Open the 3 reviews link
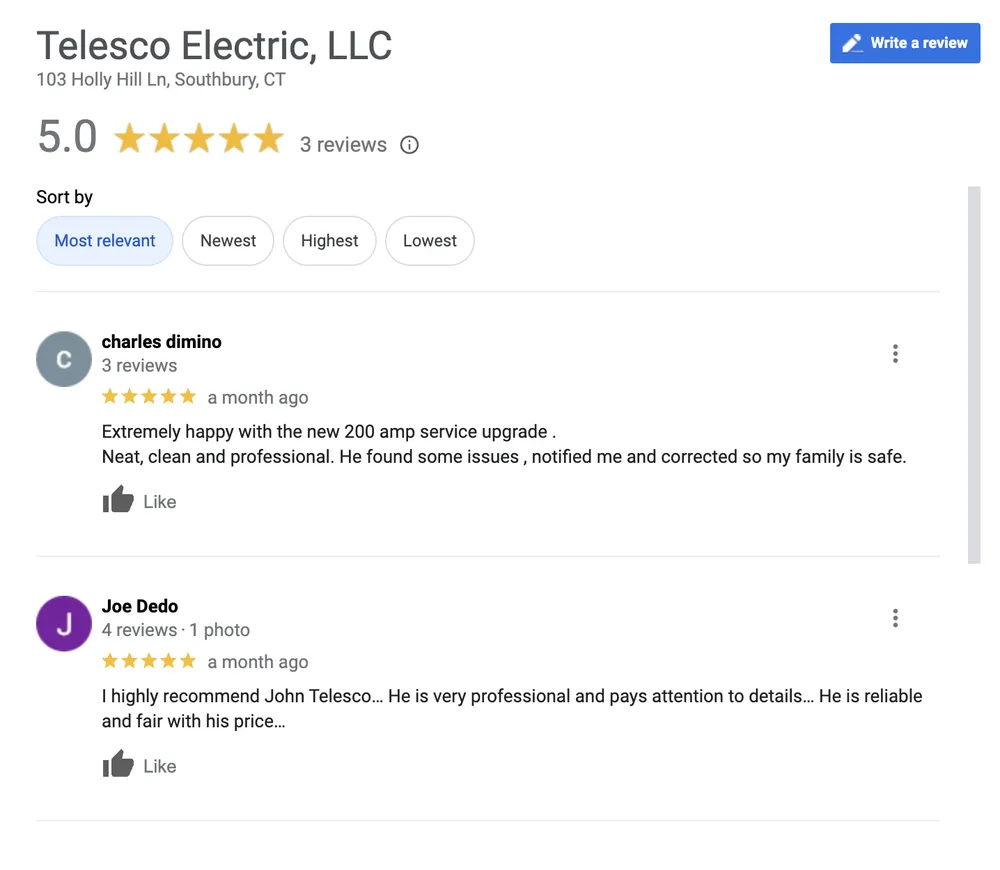 (344, 144)
